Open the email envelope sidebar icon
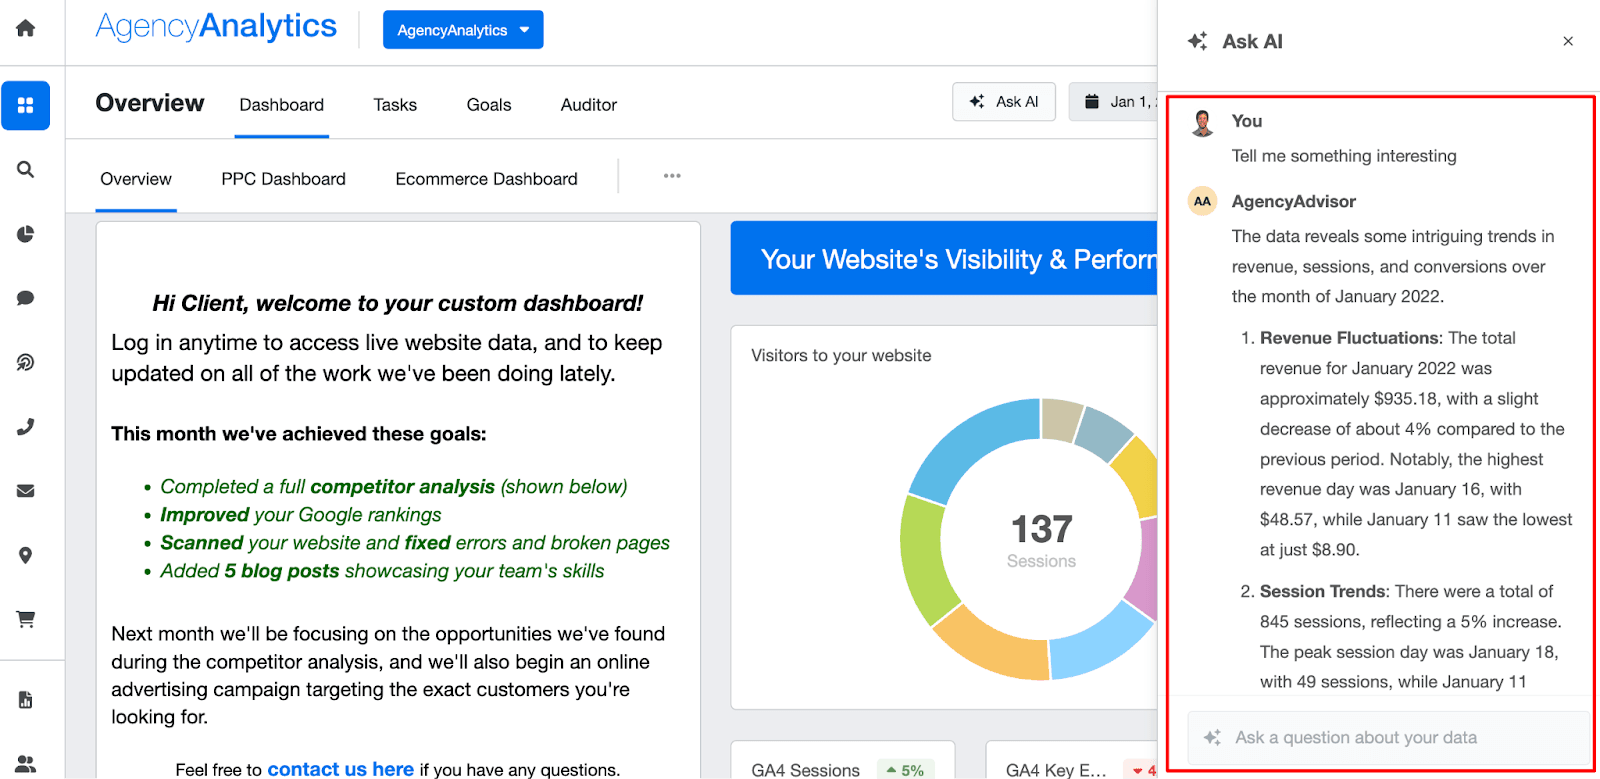Screen dimensions: 1600x779 coord(26,491)
